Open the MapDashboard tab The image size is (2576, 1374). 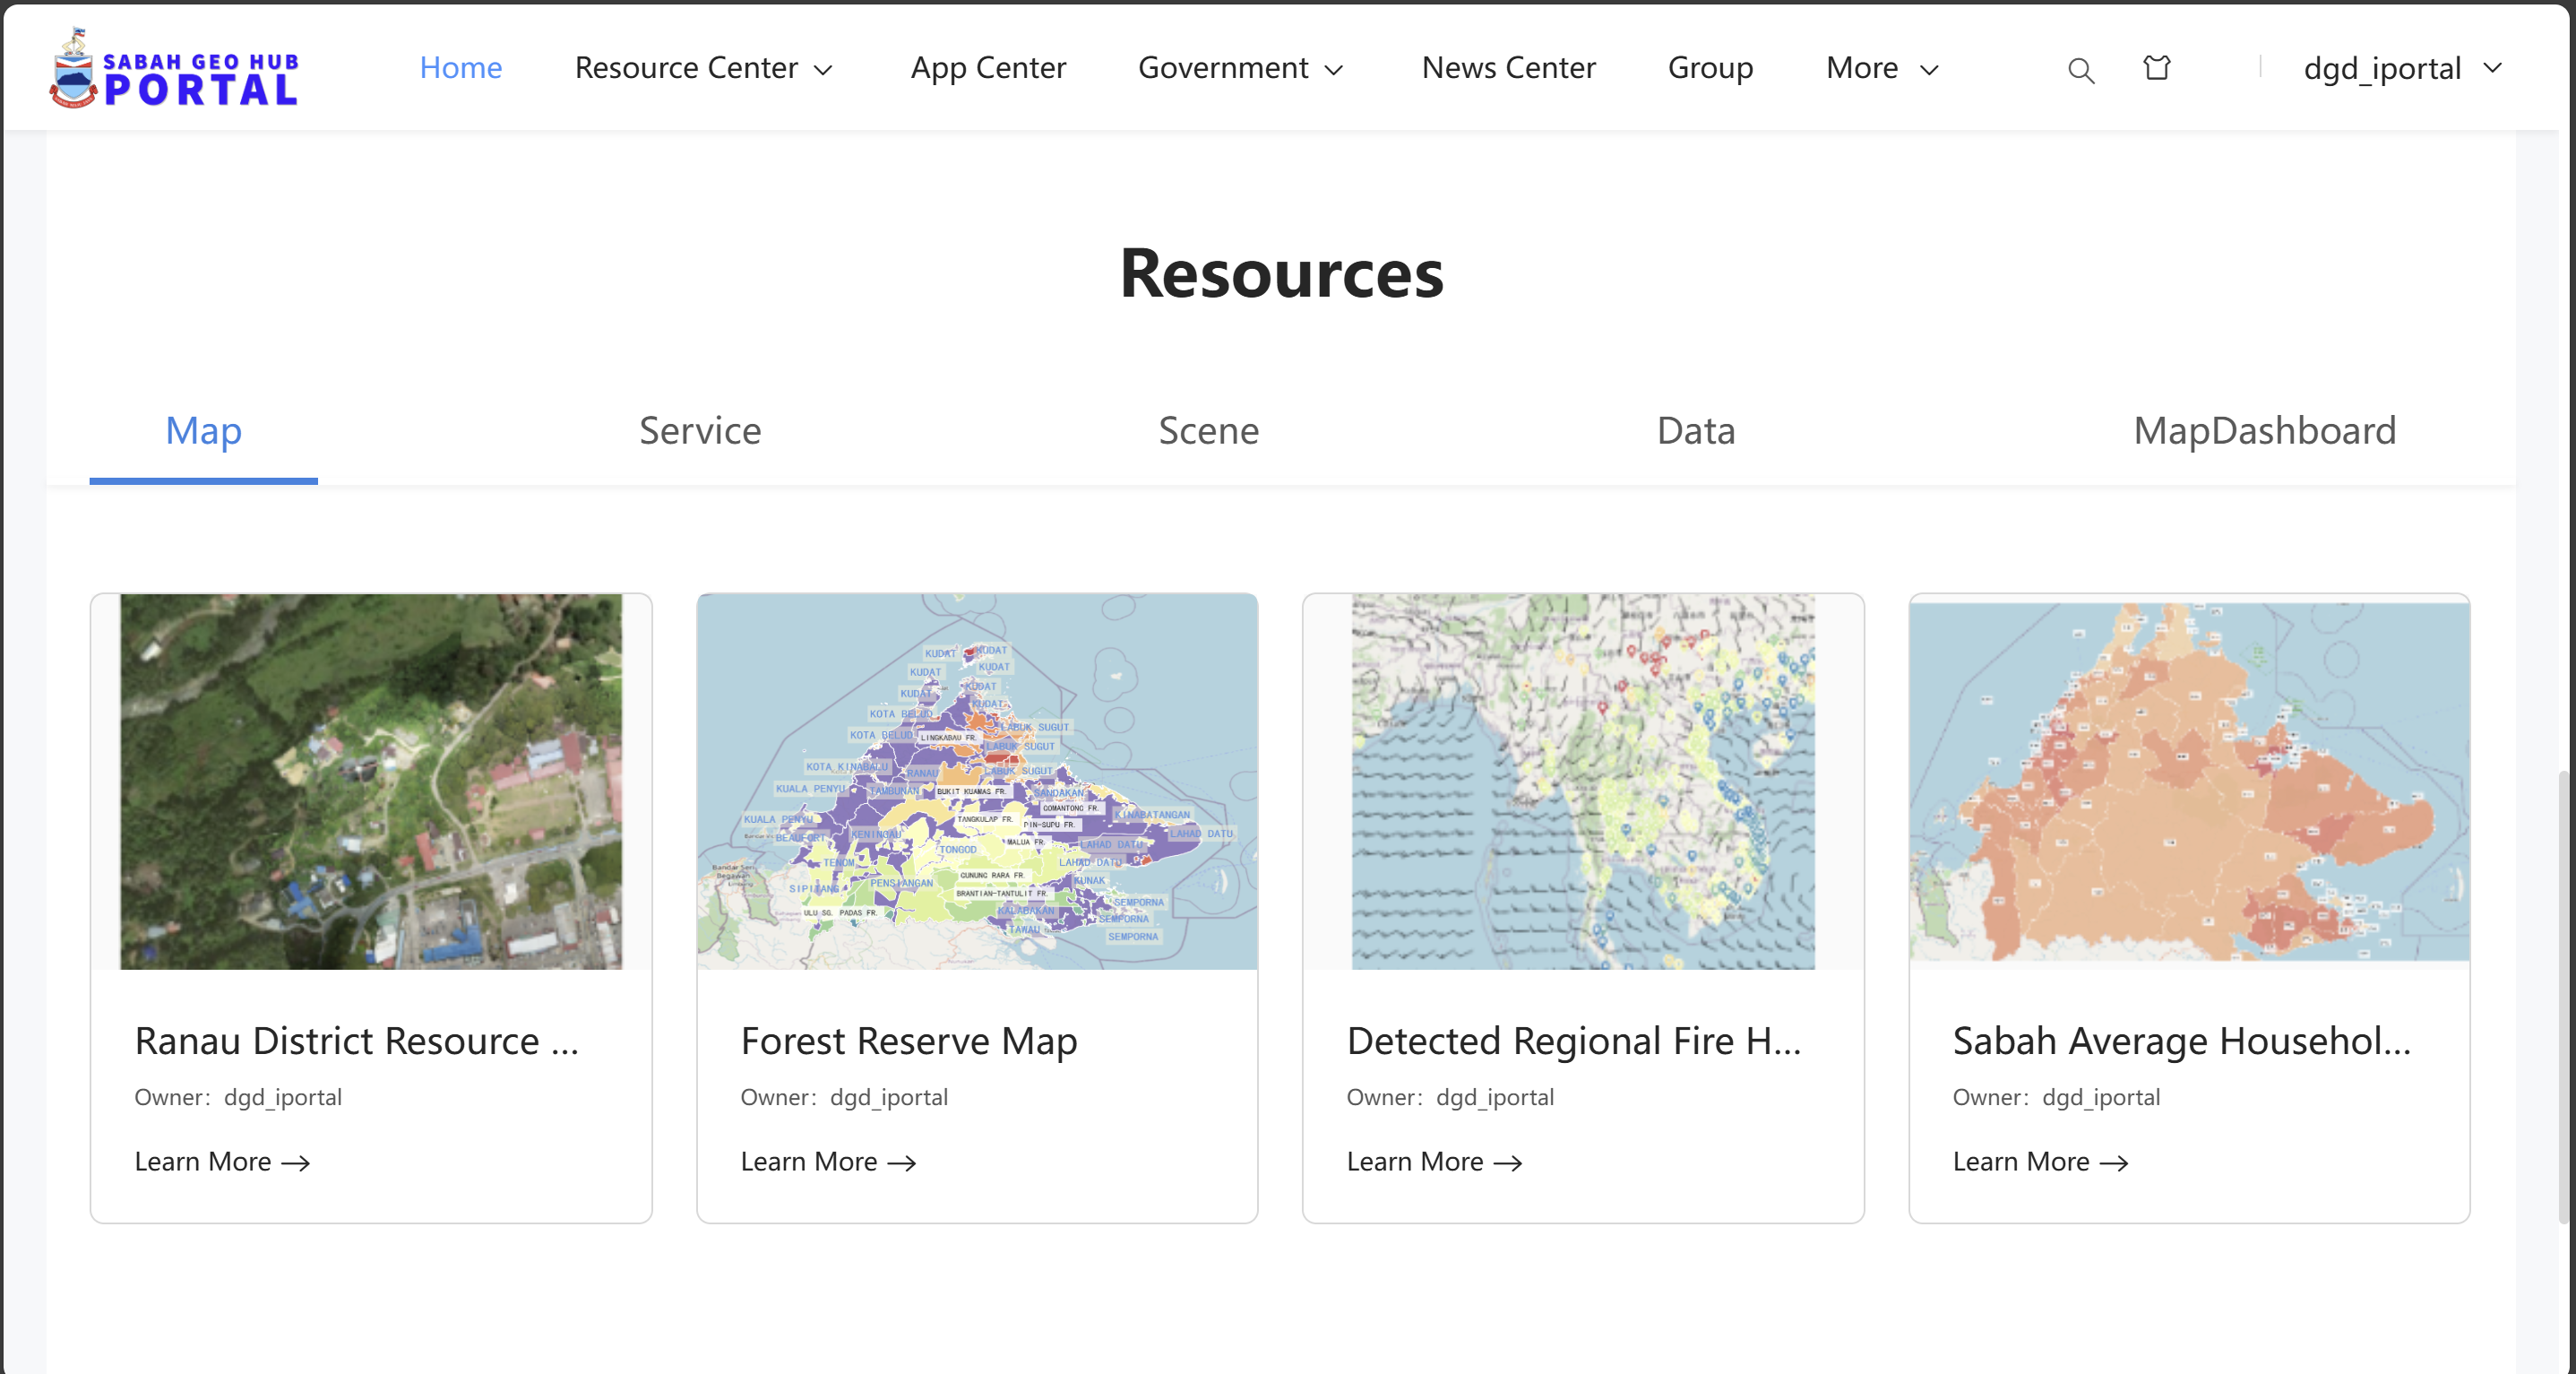tap(2264, 431)
